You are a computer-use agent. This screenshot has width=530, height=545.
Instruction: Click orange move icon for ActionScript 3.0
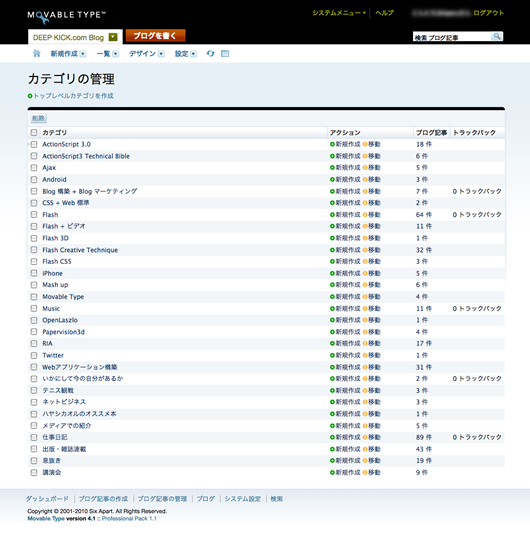pos(365,144)
